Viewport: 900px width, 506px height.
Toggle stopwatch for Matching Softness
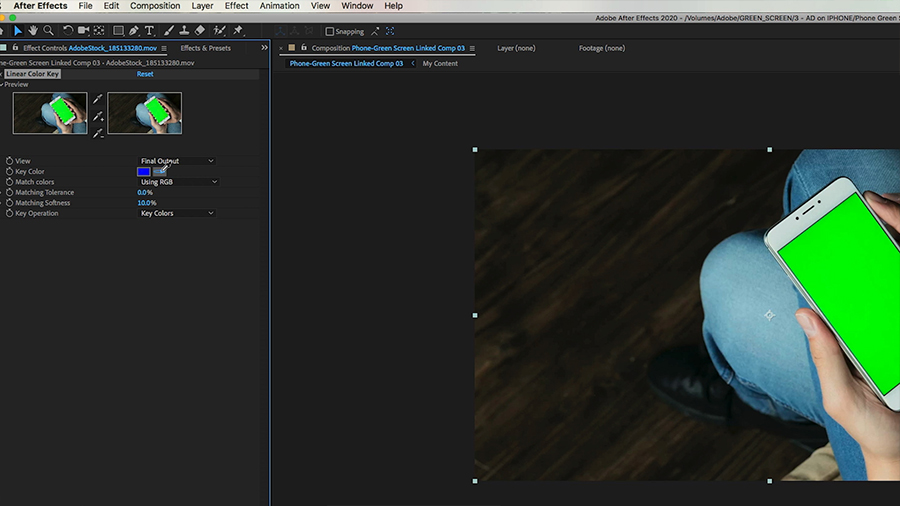tap(9, 203)
